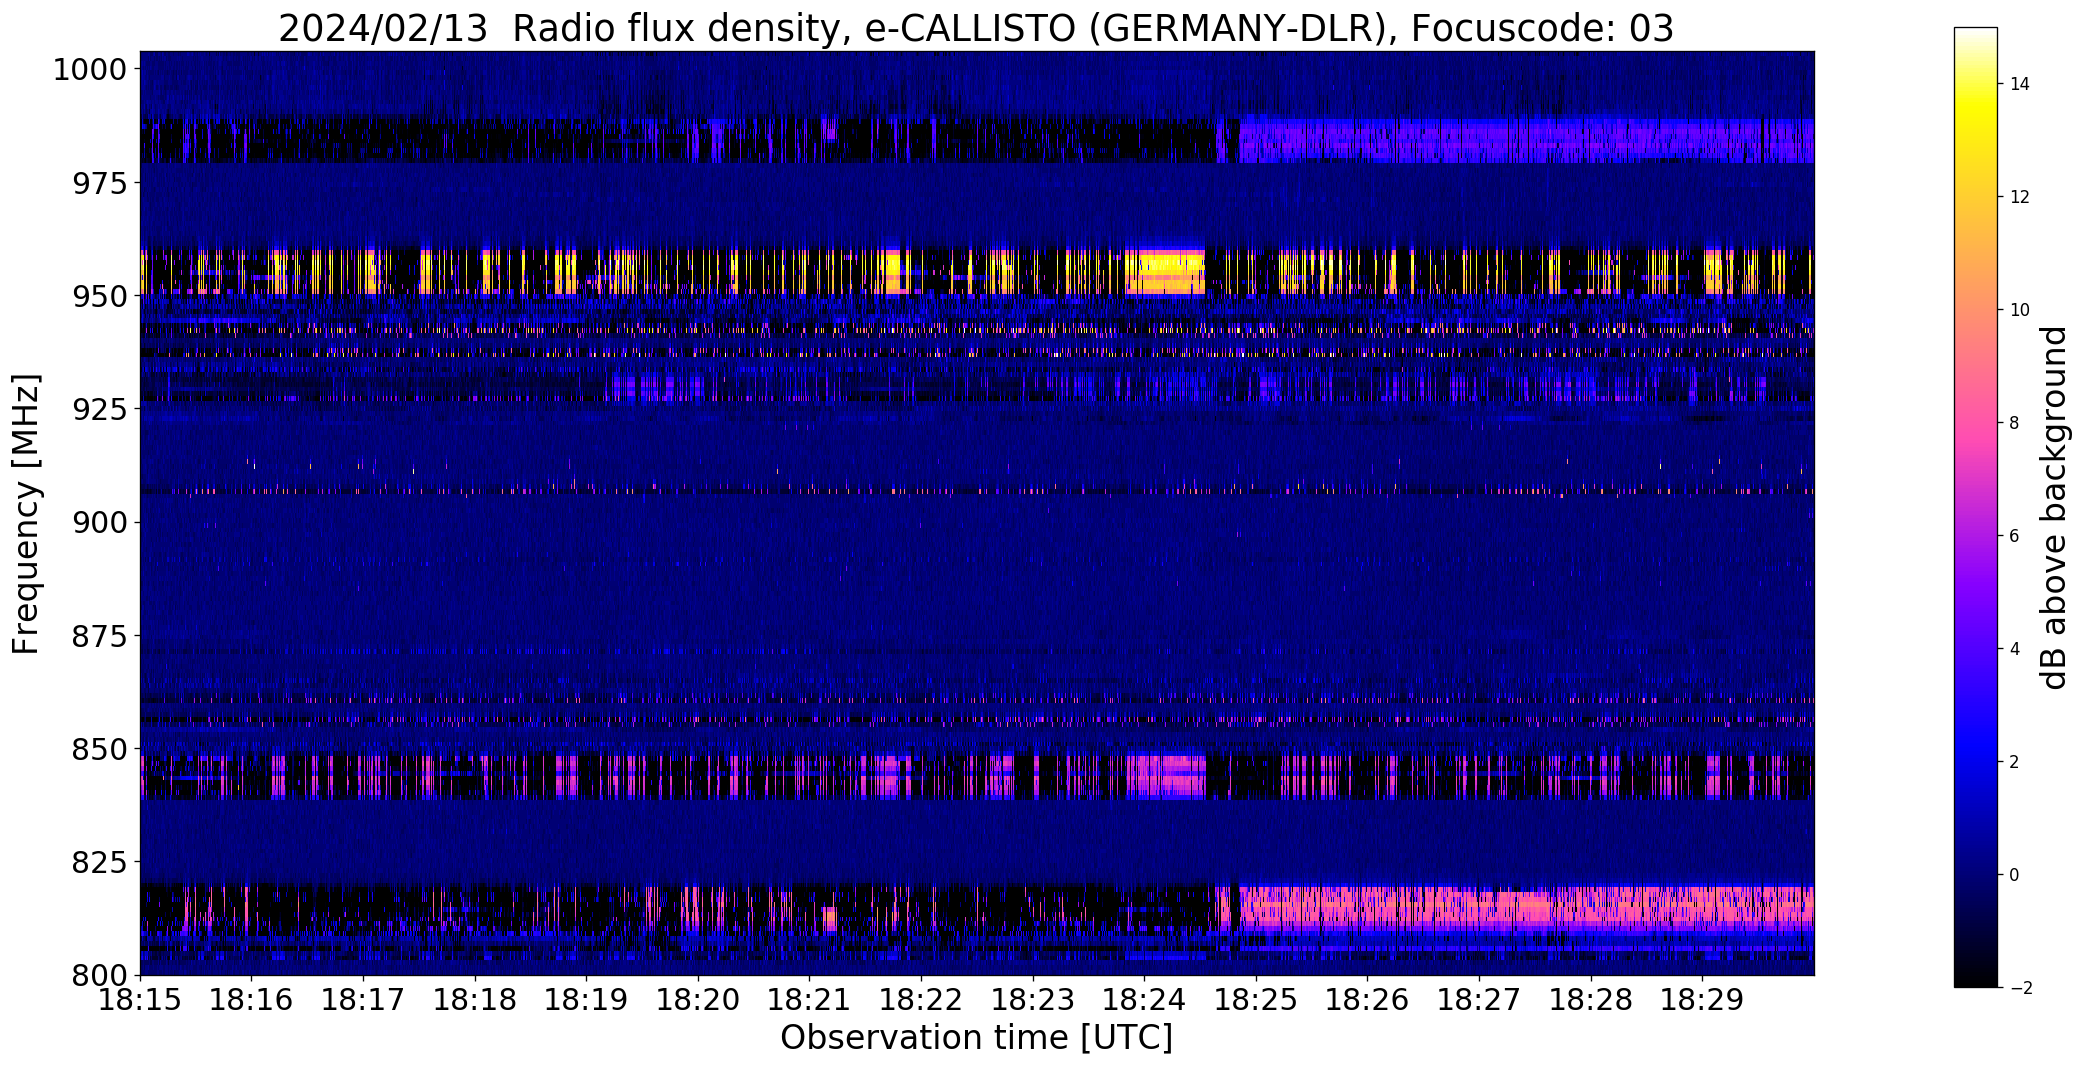2085x1067 pixels.
Task: Click the colorbar tick label 4
Action: [2015, 649]
